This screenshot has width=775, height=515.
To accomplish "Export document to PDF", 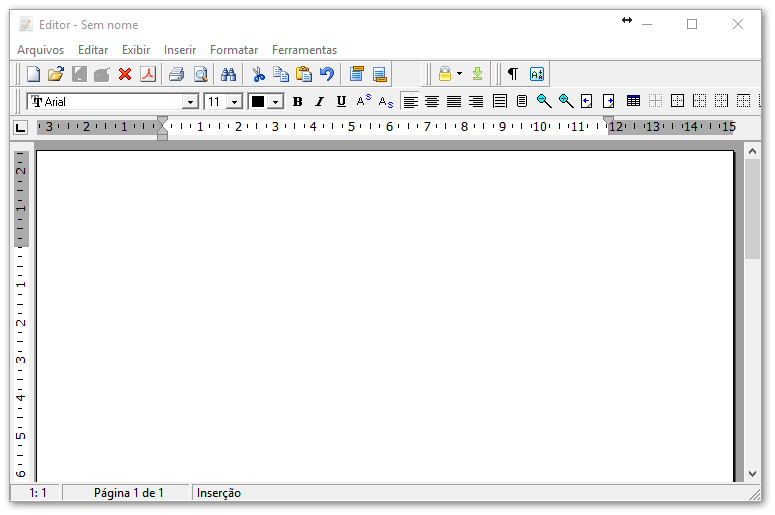I will [148, 74].
